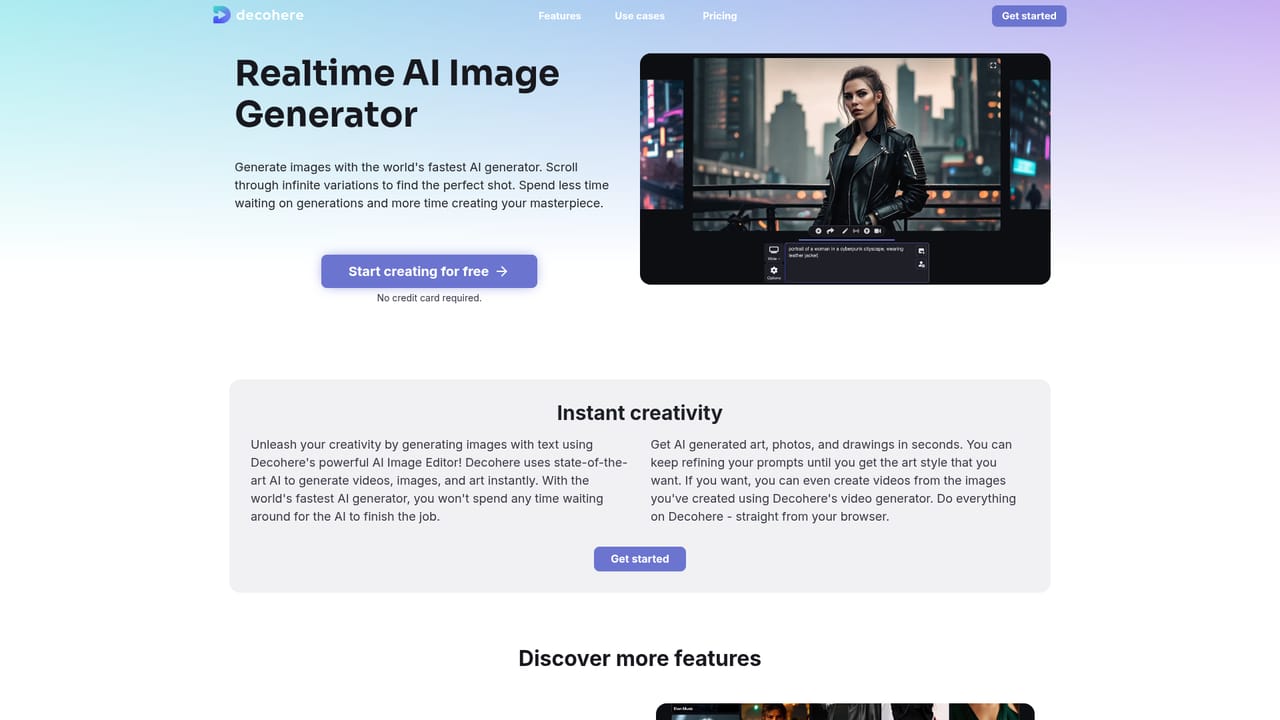
Task: Click the Realtime AI Image Generator heading
Action: click(x=397, y=93)
